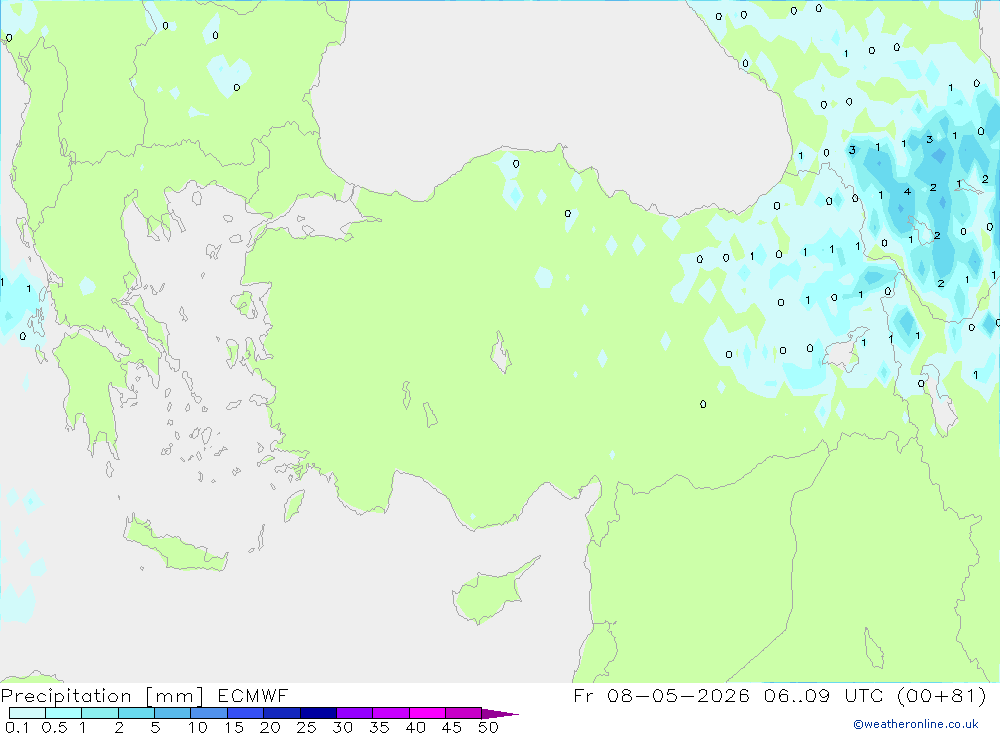Choose the 25–30 mm navy swatch

coord(318,713)
